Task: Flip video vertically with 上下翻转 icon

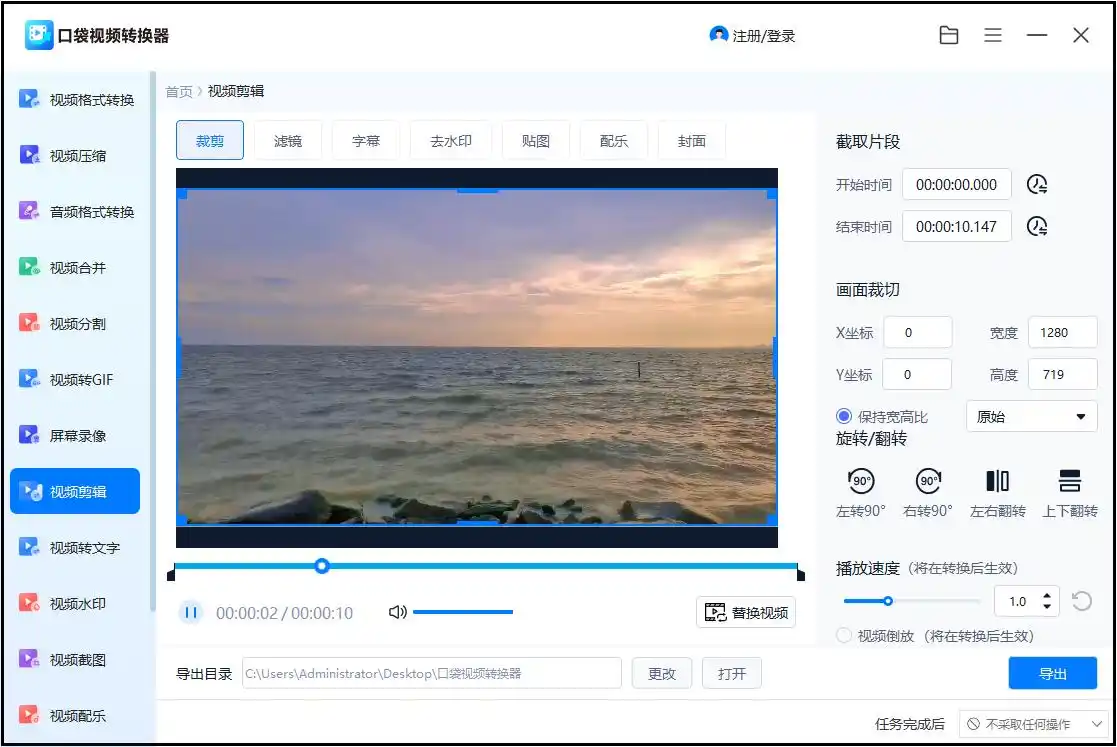Action: [x=1069, y=482]
